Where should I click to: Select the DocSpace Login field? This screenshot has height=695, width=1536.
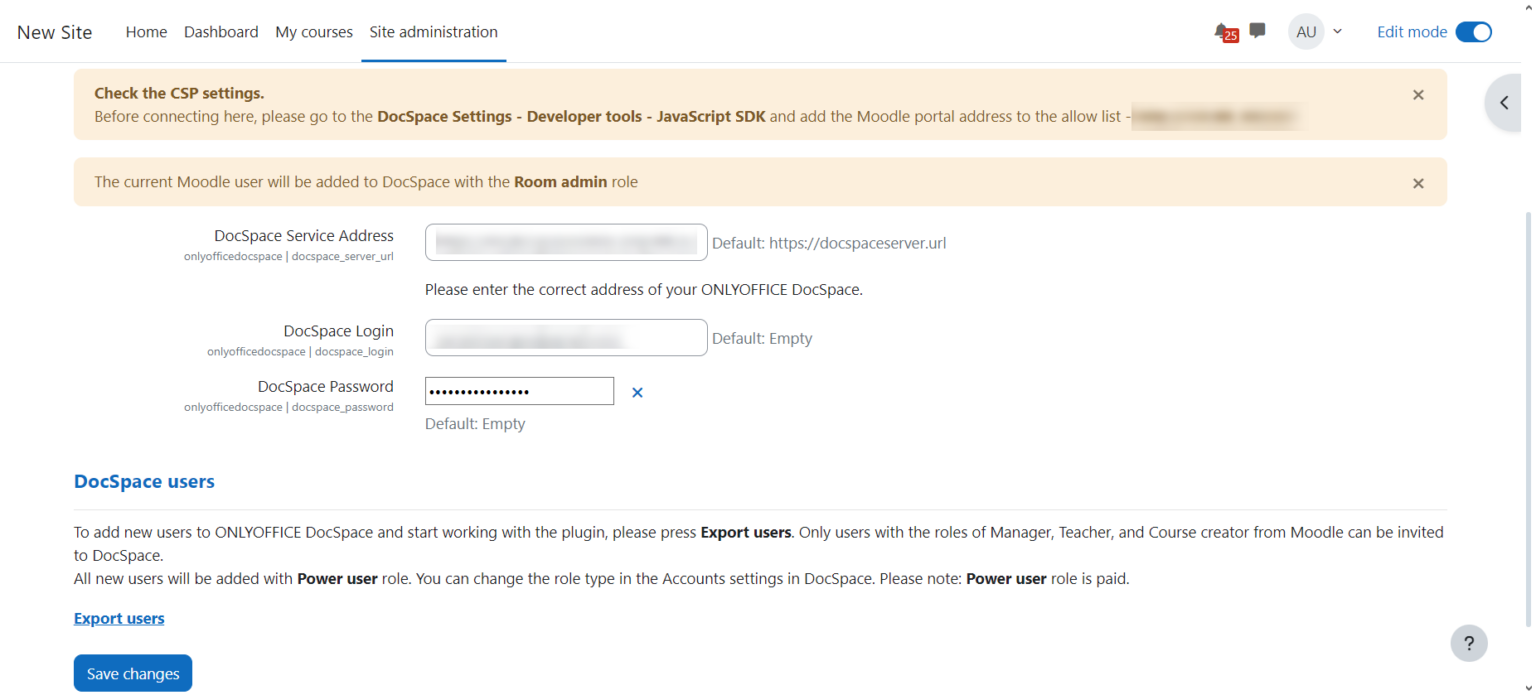pyautogui.click(x=566, y=337)
